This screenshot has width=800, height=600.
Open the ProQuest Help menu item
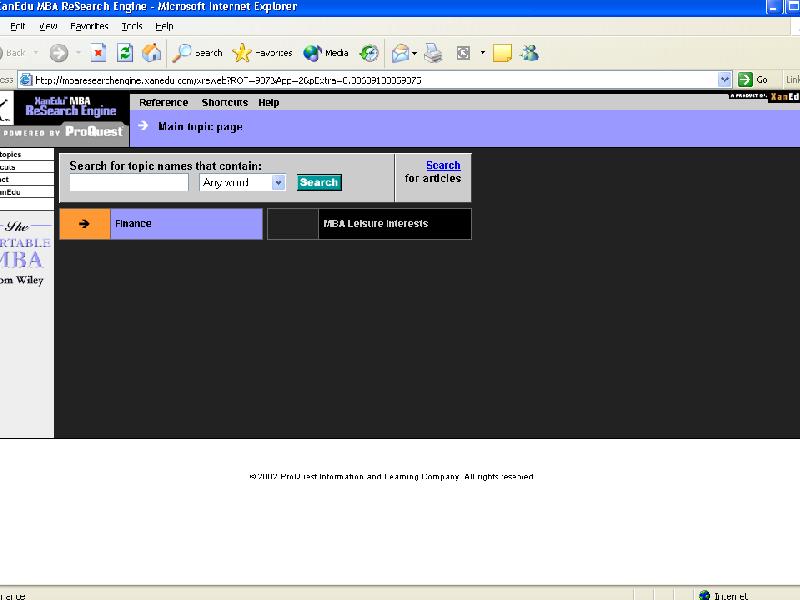(x=268, y=103)
